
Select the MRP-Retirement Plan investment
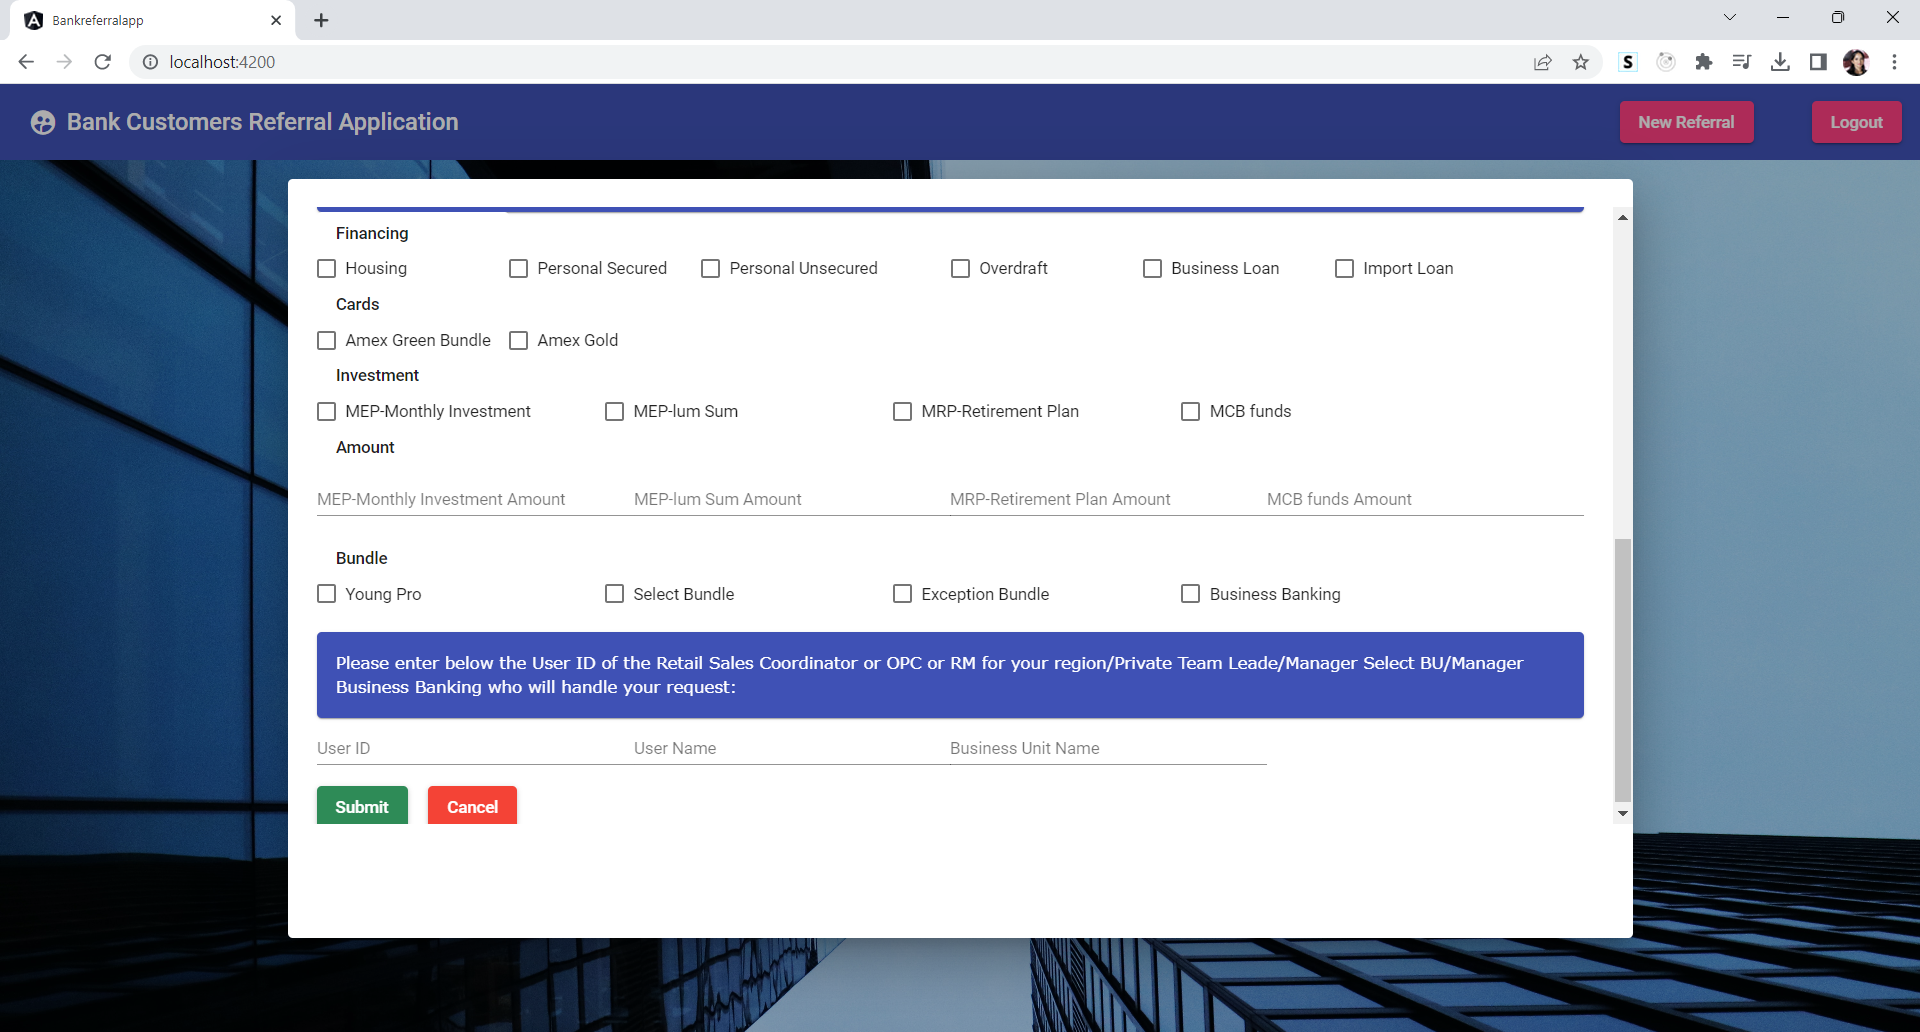[x=902, y=411]
